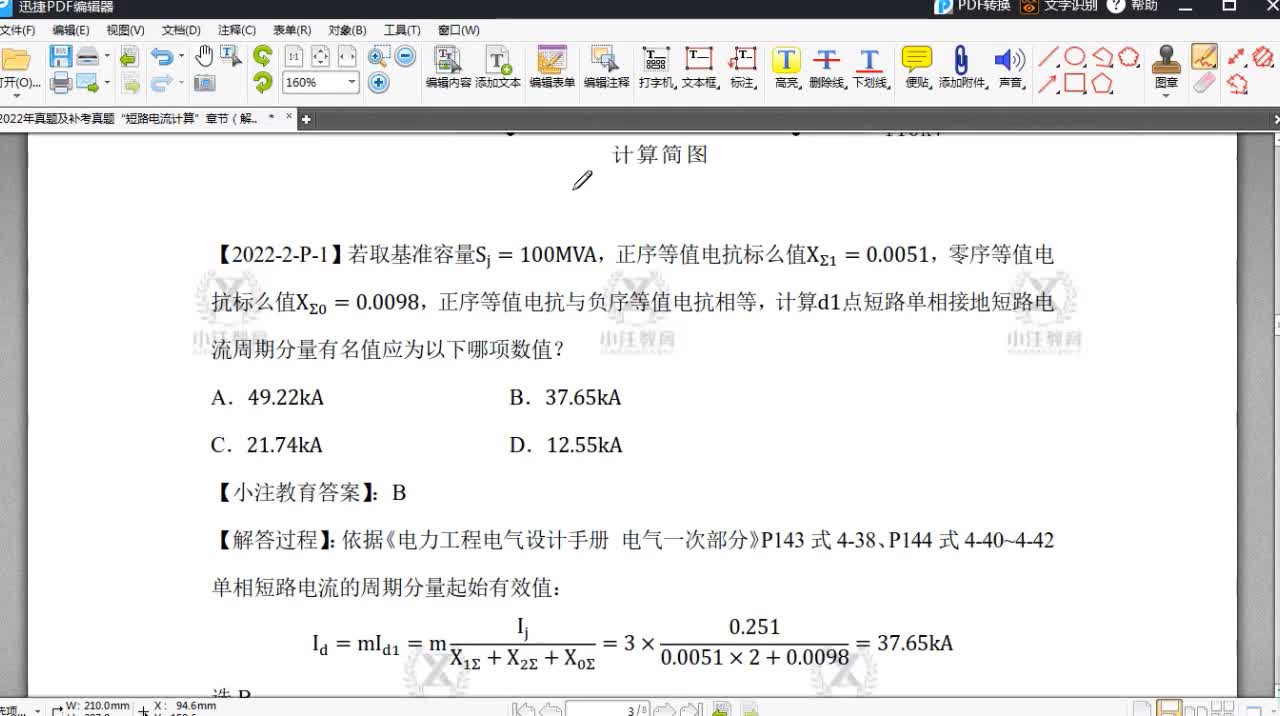
Task: Pick the eraser tool
Action: [x=1204, y=83]
